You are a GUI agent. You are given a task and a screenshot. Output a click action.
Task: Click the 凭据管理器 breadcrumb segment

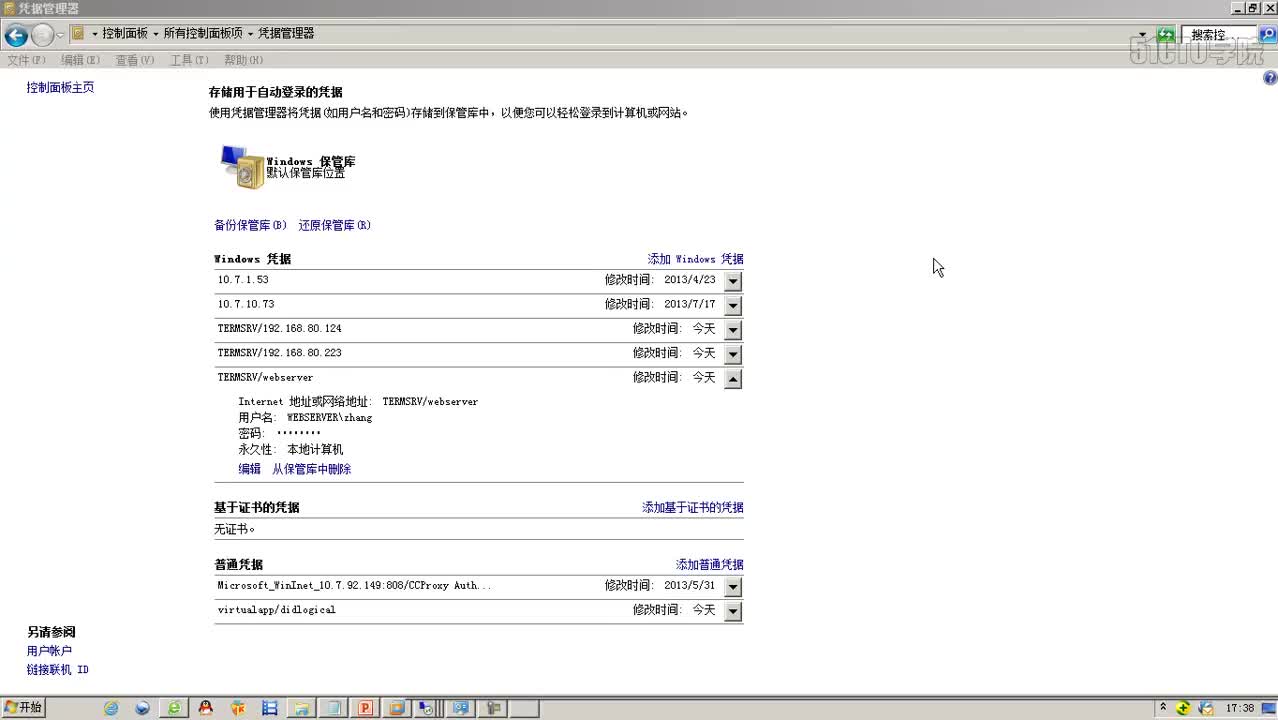coord(286,33)
